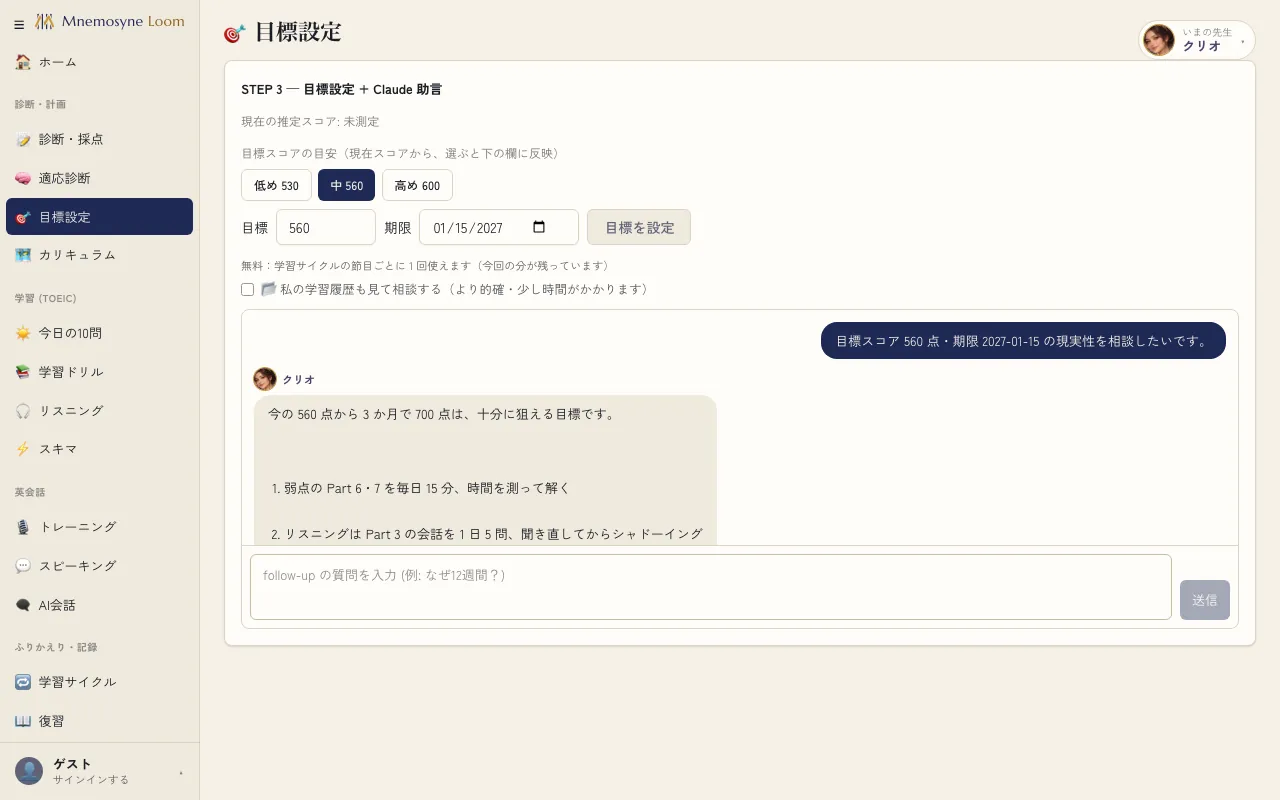This screenshot has width=1280, height=800.
Task: Click the クリオ avatar in the chat
Action: coord(265,379)
